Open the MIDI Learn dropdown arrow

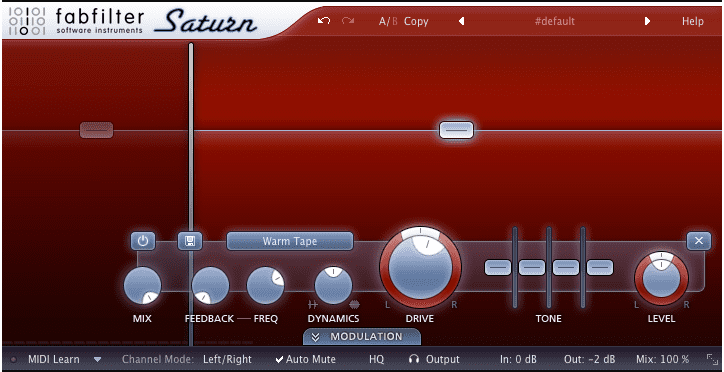click(x=97, y=359)
